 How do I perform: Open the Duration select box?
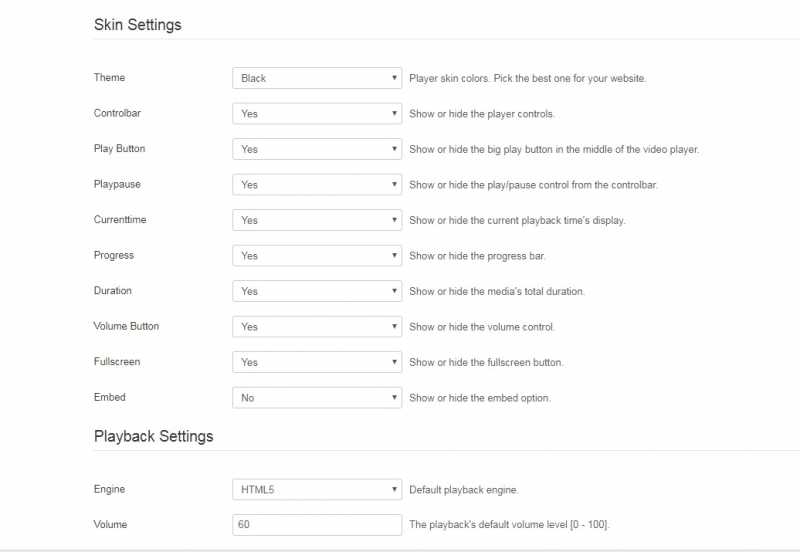(316, 291)
